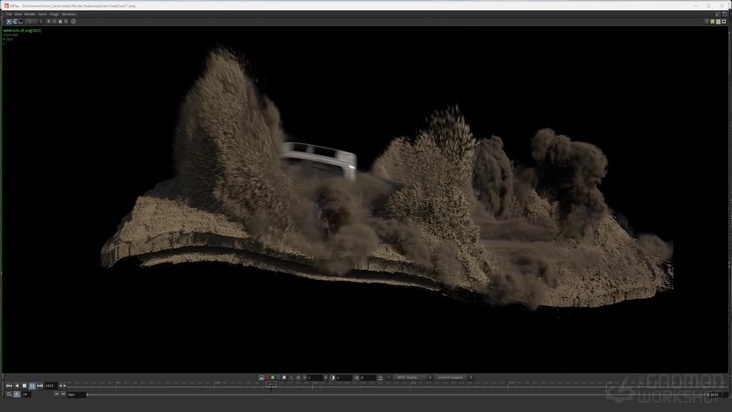Image resolution: width=732 pixels, height=412 pixels.
Task: Click the stop playback button
Action: (24, 385)
